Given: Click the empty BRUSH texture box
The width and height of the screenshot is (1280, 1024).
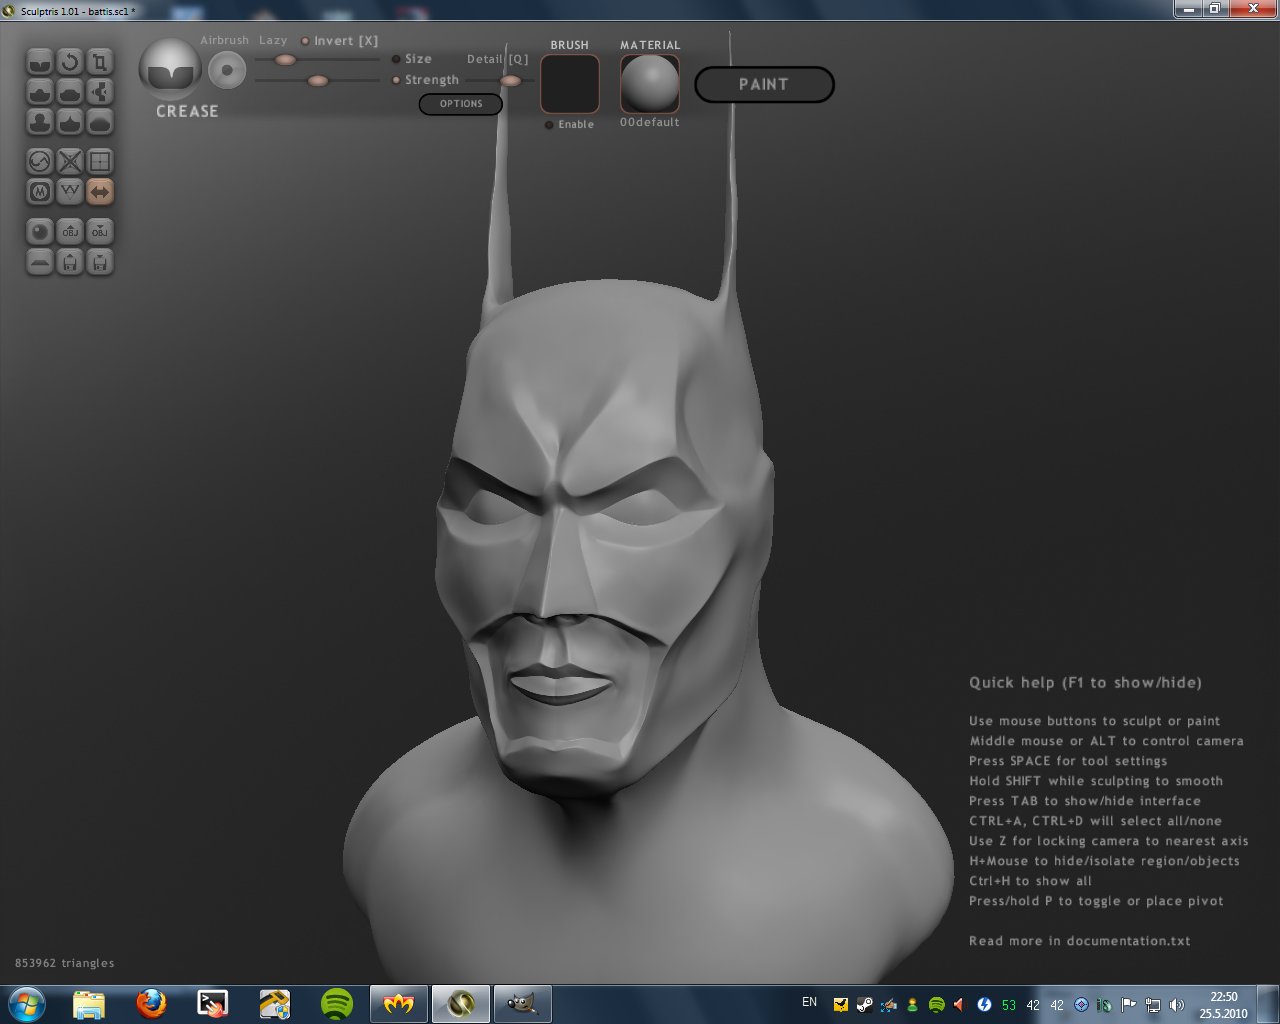Looking at the screenshot, I should point(570,84).
